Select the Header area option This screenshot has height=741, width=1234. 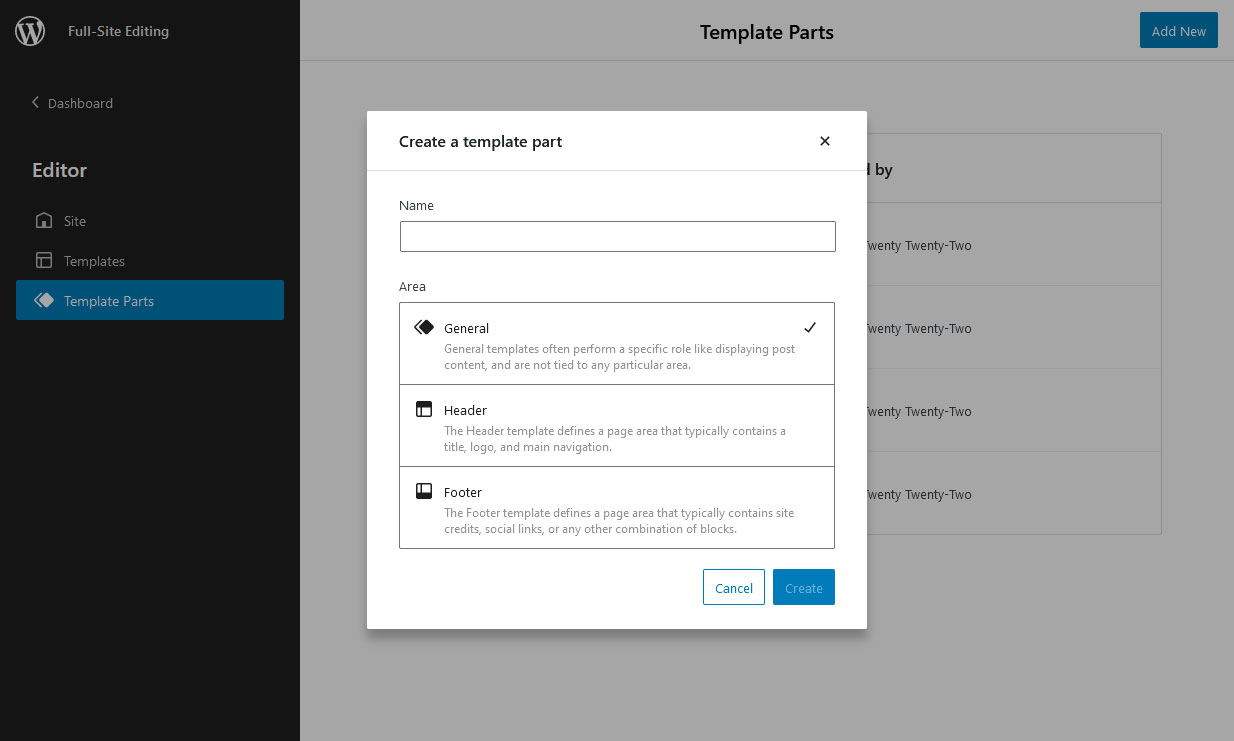click(x=617, y=425)
